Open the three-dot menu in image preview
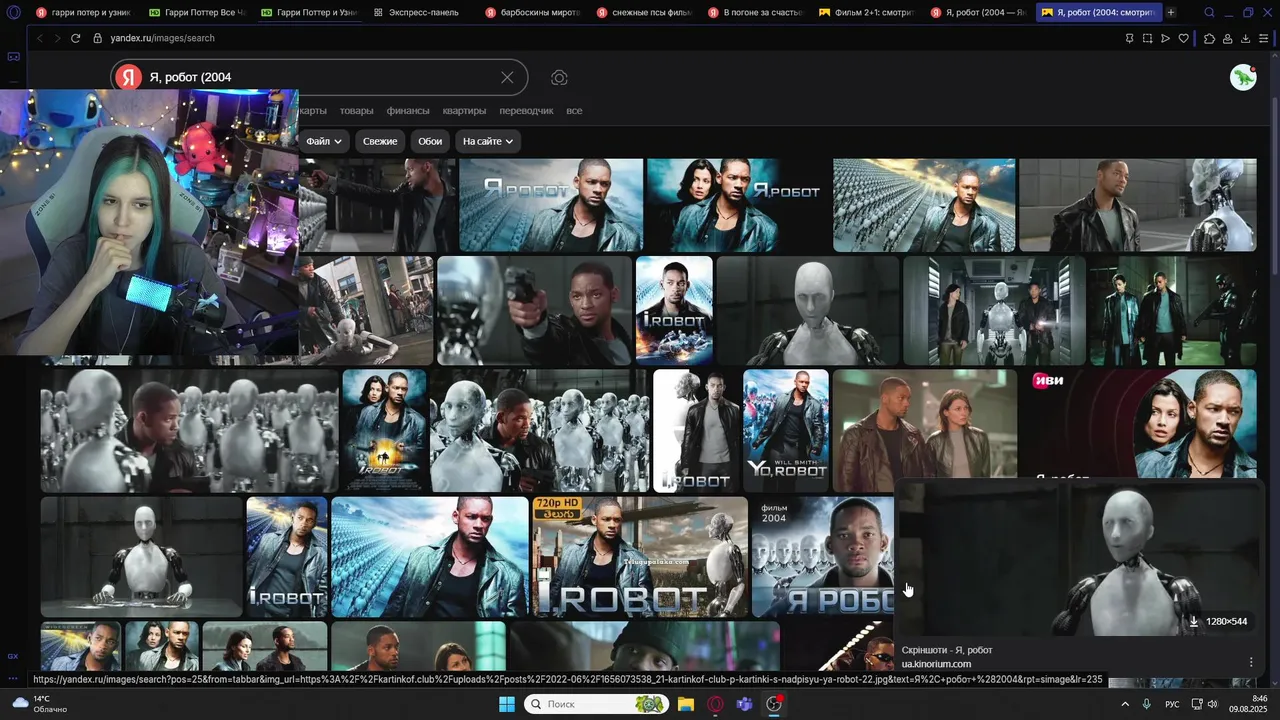 (x=1250, y=662)
